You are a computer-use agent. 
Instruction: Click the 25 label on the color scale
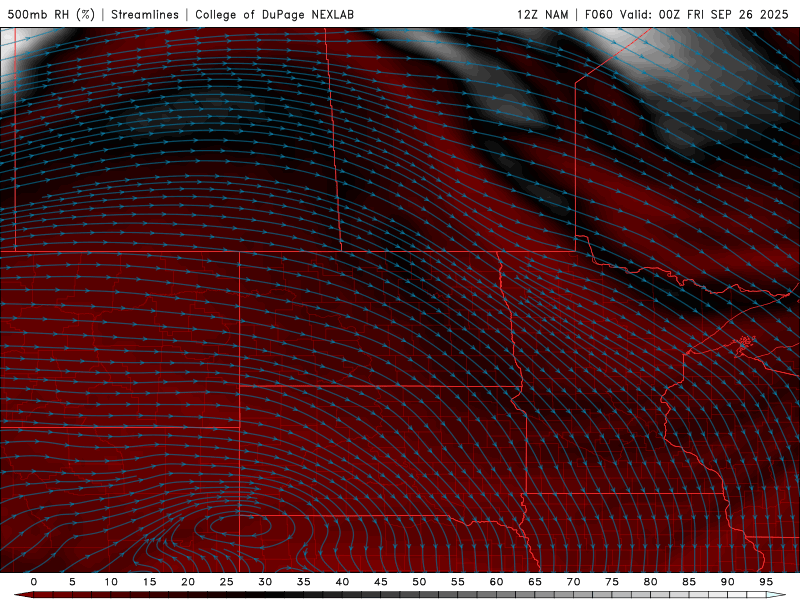click(x=227, y=582)
